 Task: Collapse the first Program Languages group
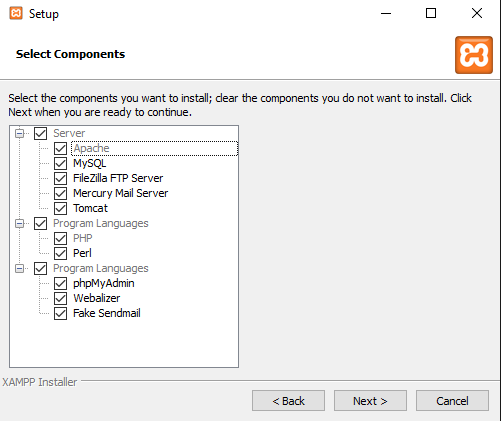click(20, 223)
